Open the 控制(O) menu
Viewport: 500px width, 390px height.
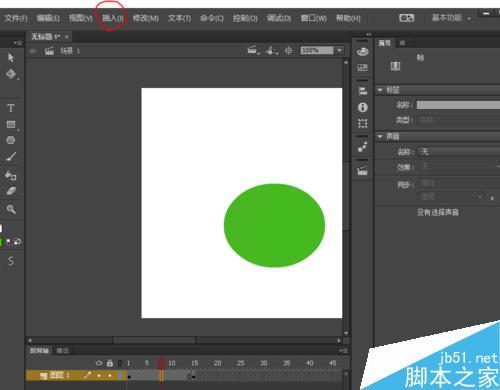click(245, 18)
